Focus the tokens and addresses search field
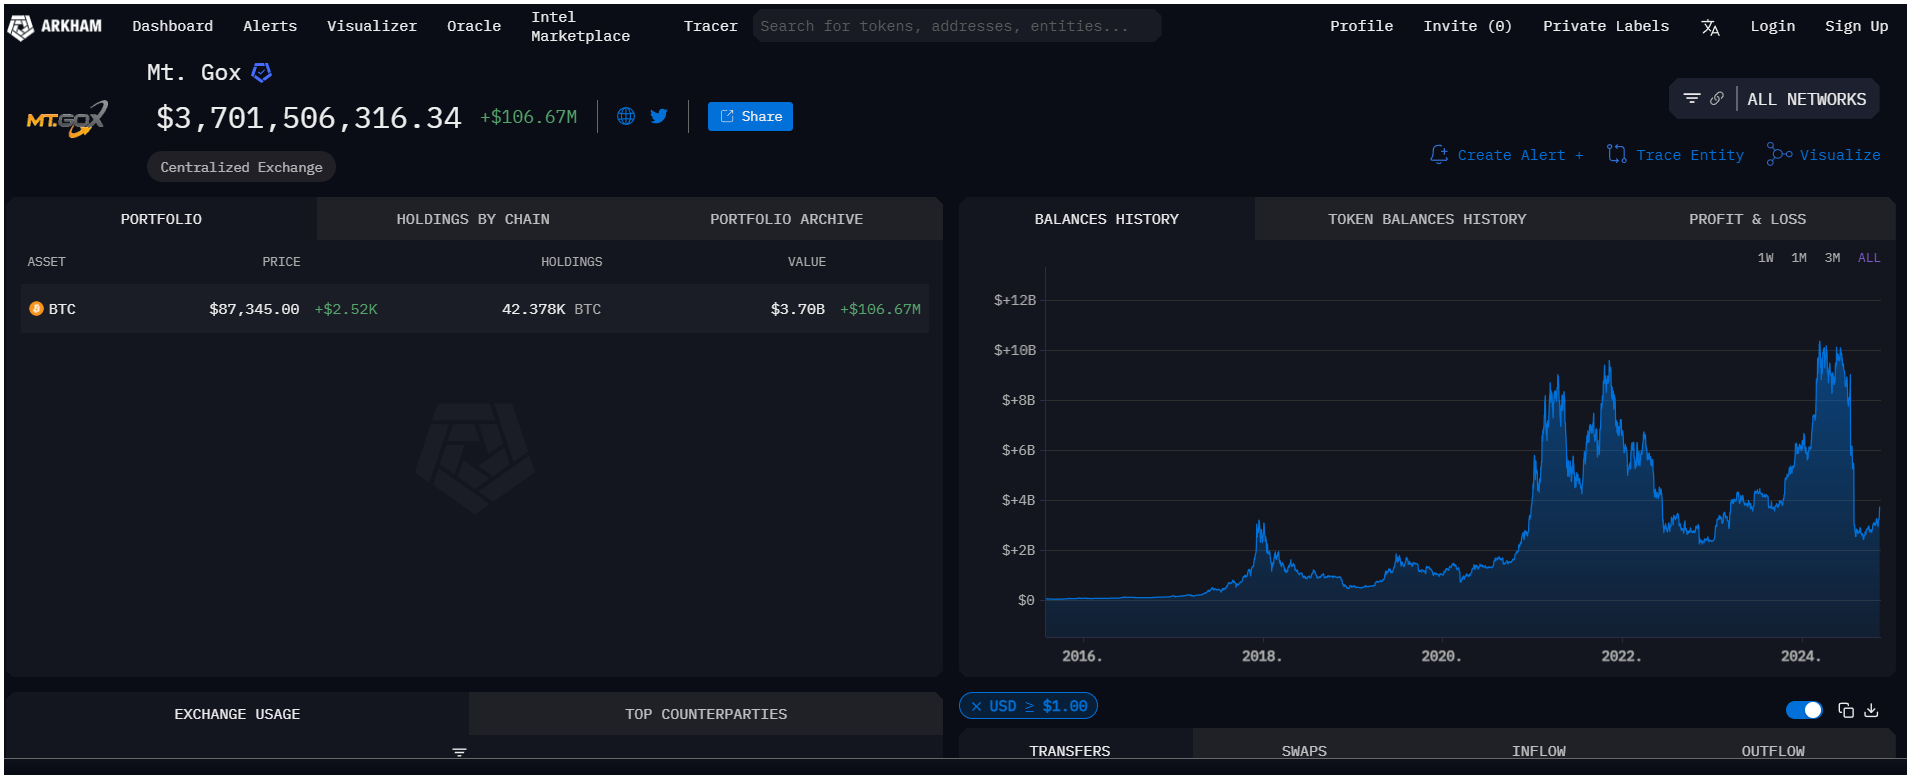The image size is (1911, 779). (957, 26)
